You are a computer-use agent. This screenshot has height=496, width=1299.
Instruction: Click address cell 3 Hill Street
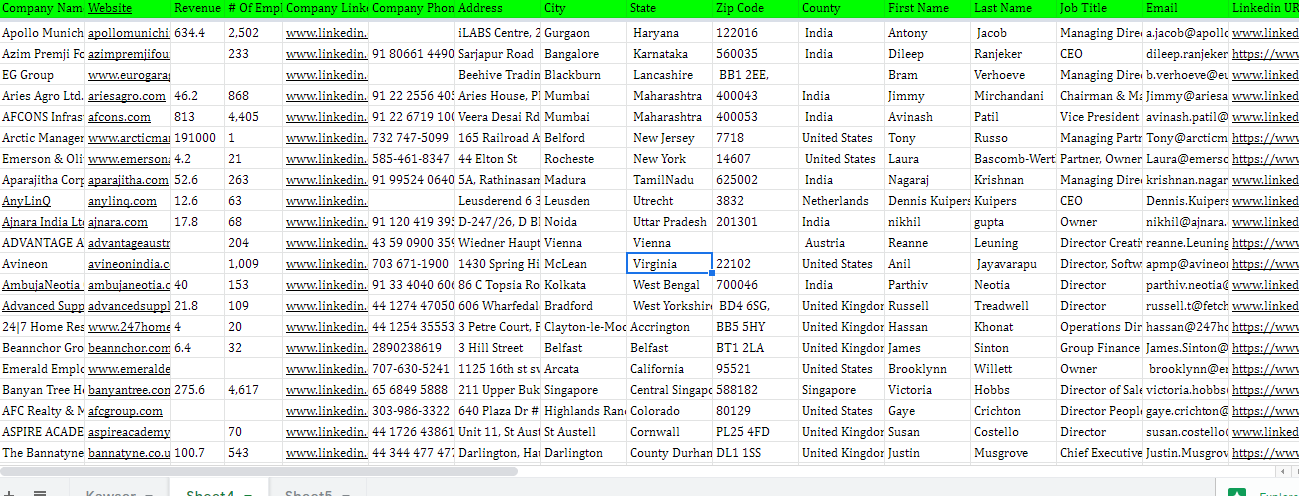(x=497, y=348)
